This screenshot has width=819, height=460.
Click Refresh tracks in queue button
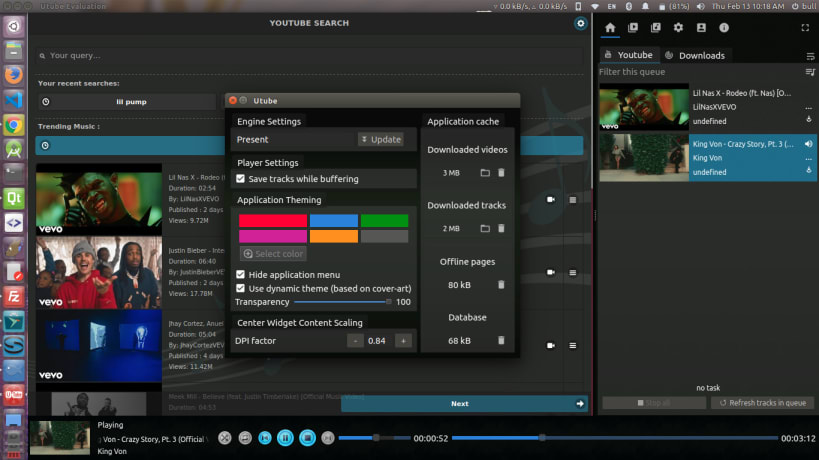pyautogui.click(x=762, y=403)
